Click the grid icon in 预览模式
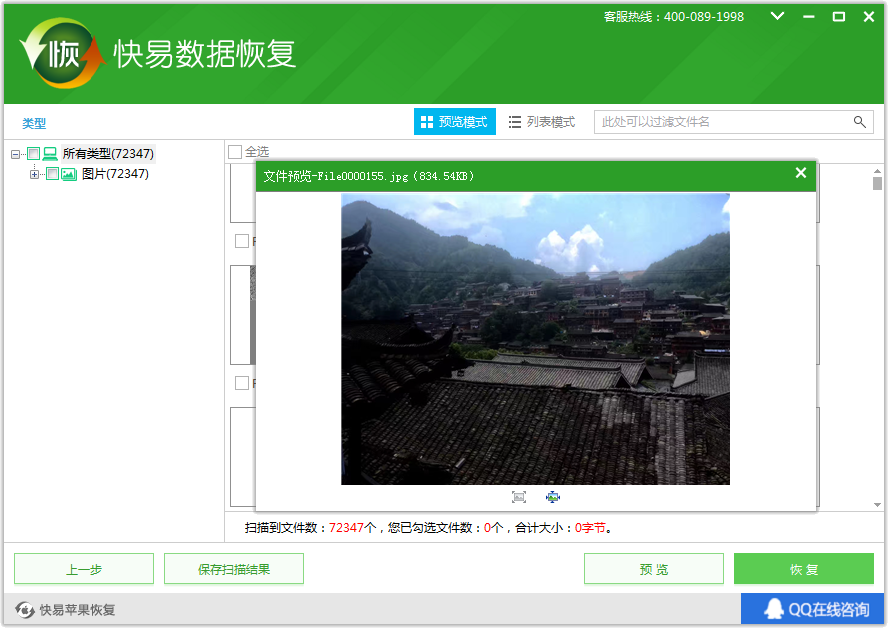 pos(427,122)
